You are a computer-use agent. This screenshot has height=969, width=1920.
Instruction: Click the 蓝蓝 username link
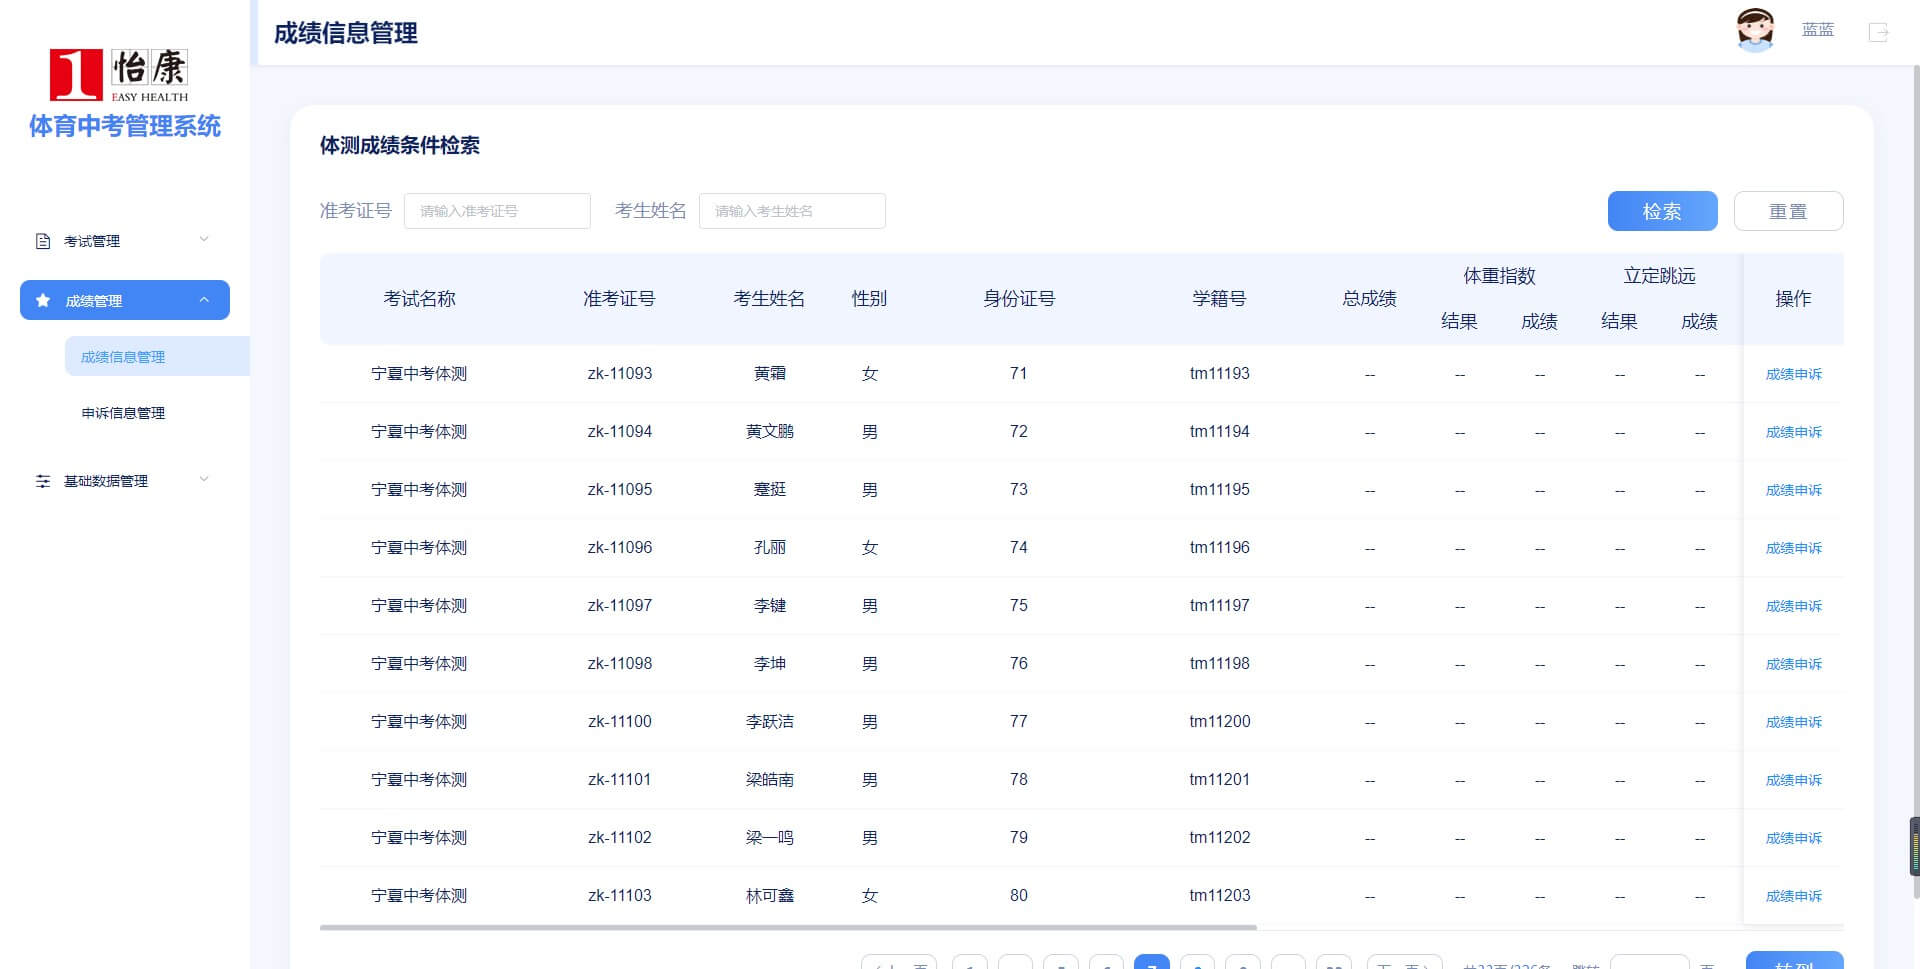pos(1818,30)
